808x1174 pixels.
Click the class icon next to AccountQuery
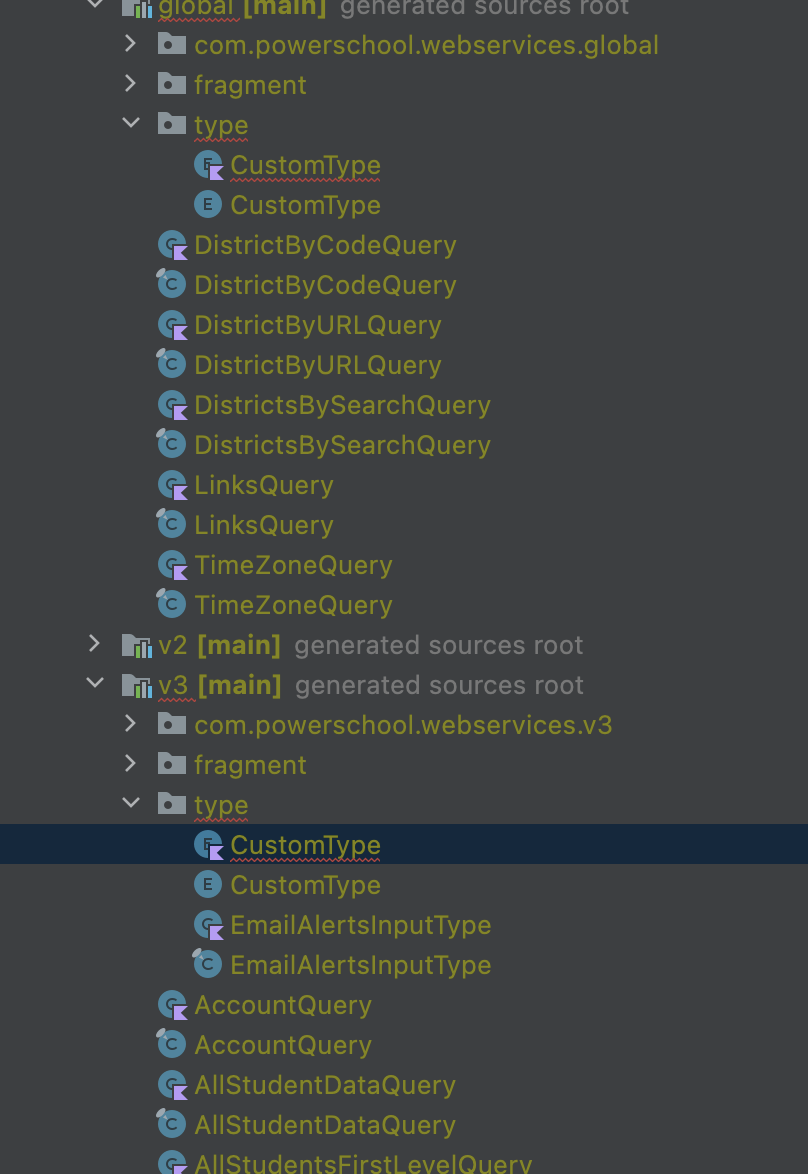171,1044
